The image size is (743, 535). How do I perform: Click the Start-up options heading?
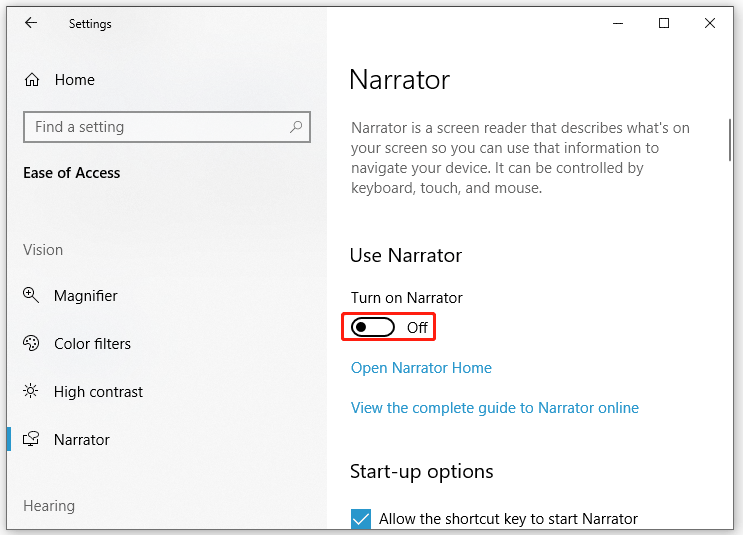coord(422,472)
